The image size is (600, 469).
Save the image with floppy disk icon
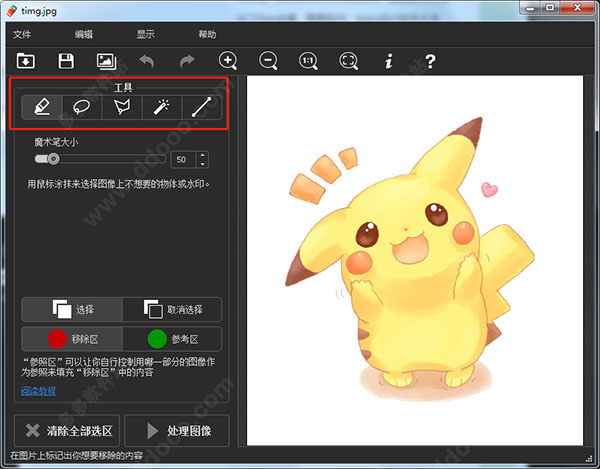click(66, 61)
